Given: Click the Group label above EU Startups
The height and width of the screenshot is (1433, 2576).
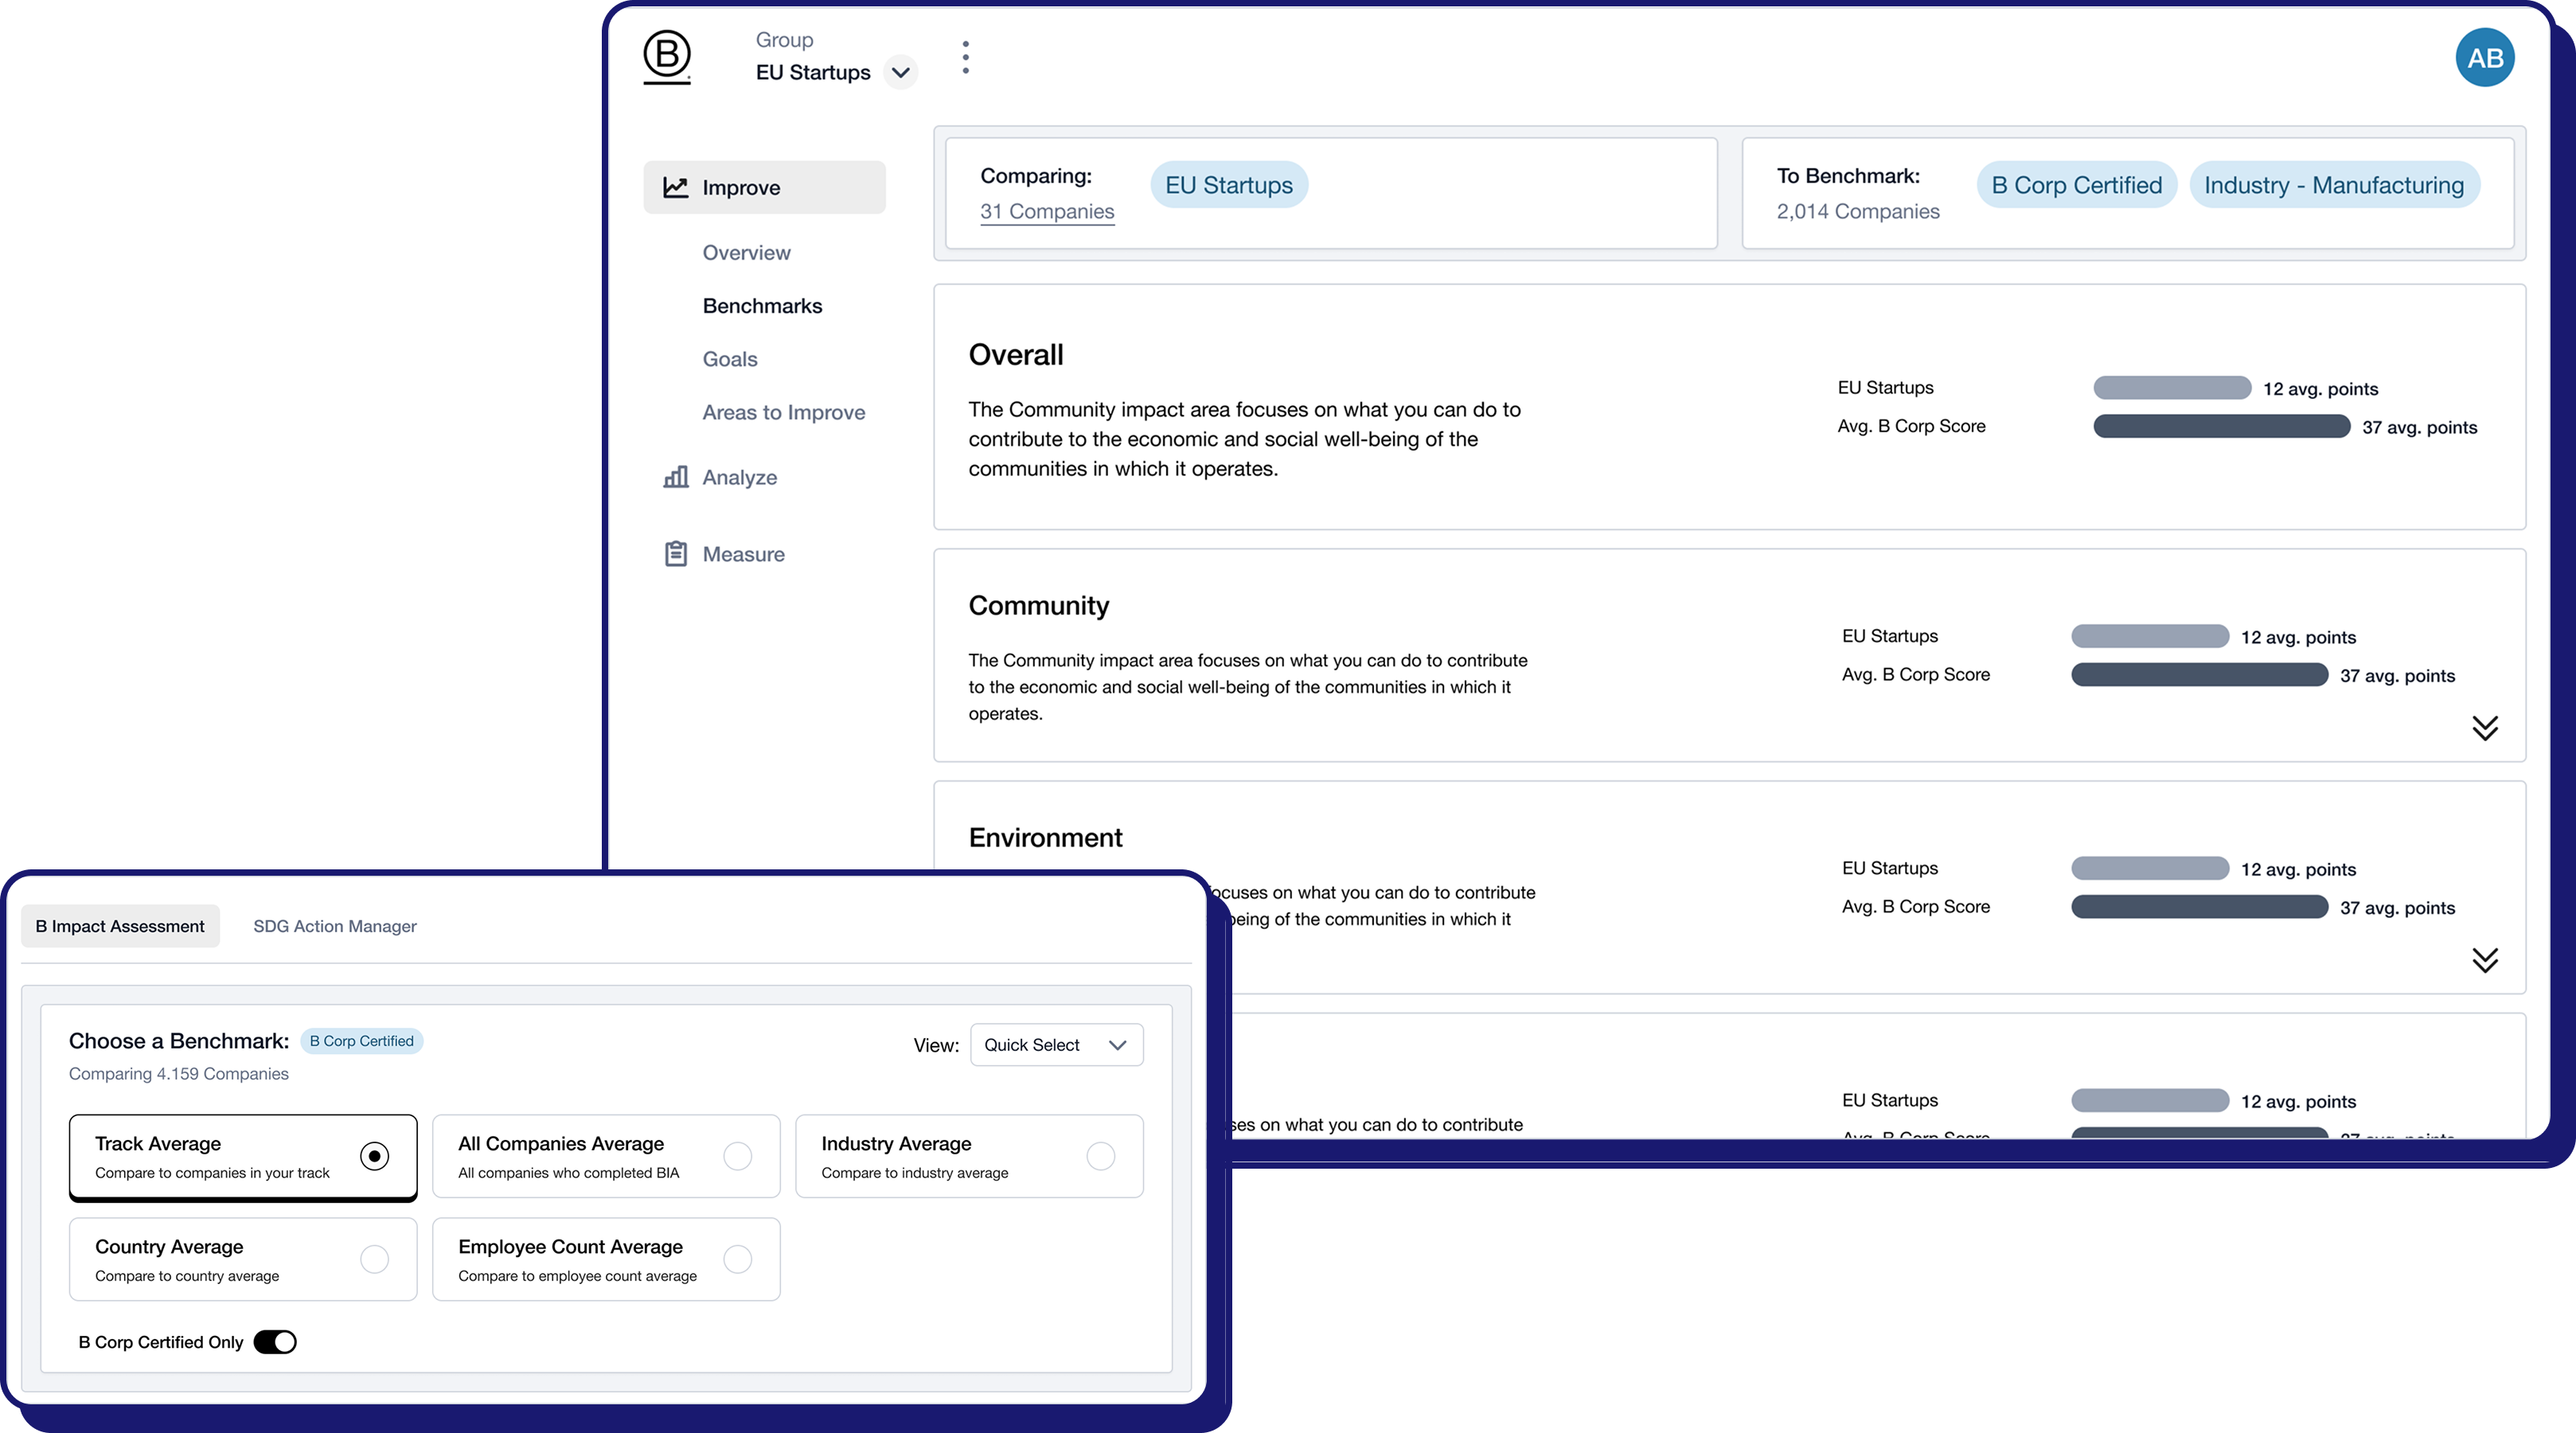Looking at the screenshot, I should tap(784, 40).
